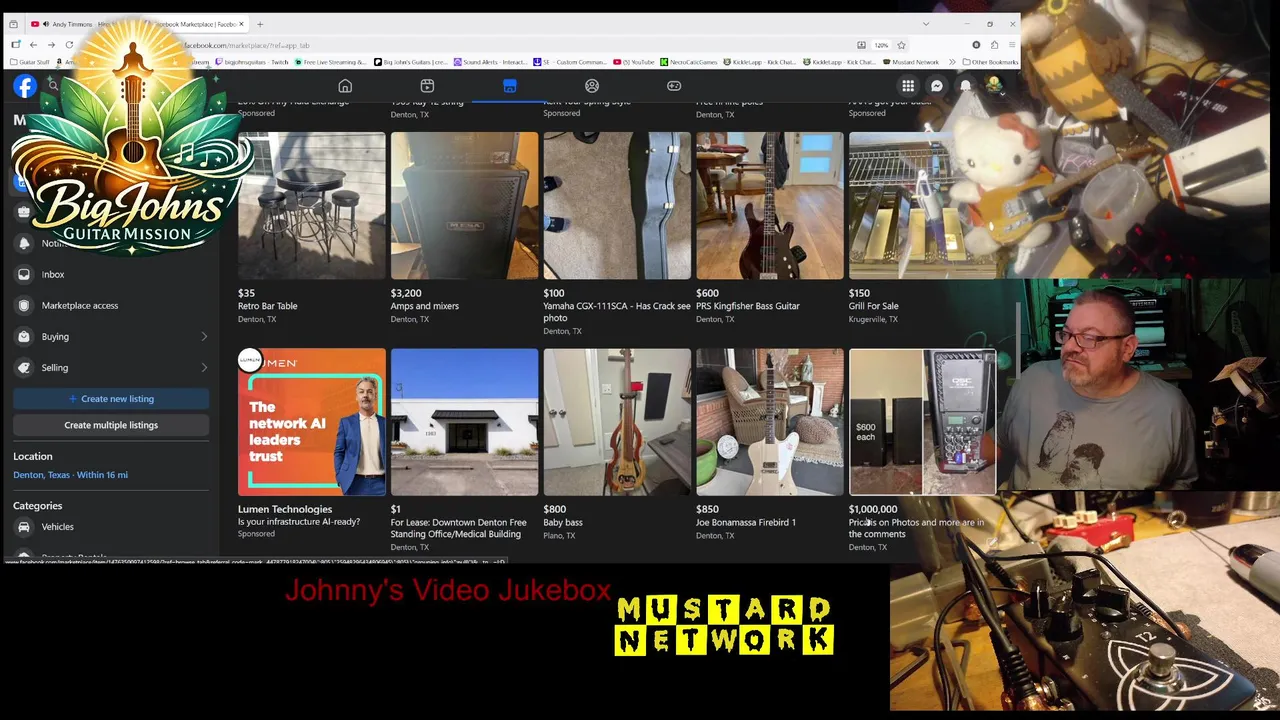Open the PRS Kingfisher Bass Guitar photo

pyautogui.click(x=770, y=206)
